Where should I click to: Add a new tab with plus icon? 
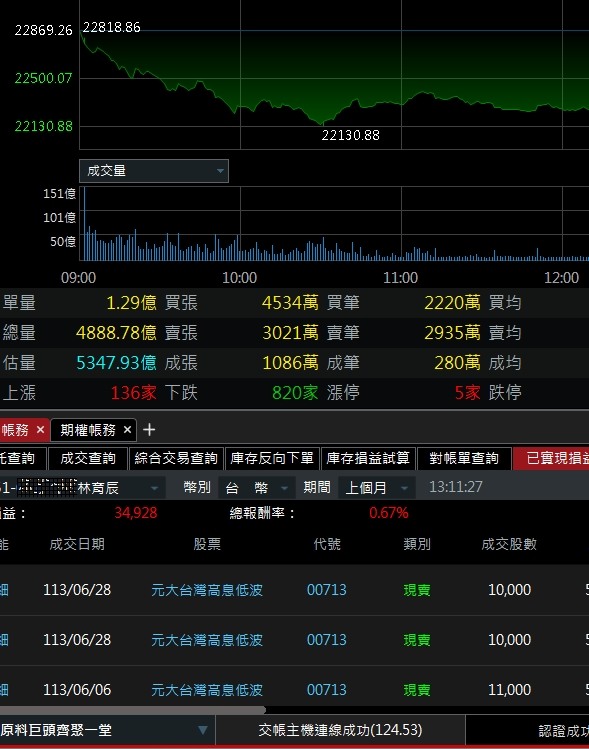tap(149, 430)
